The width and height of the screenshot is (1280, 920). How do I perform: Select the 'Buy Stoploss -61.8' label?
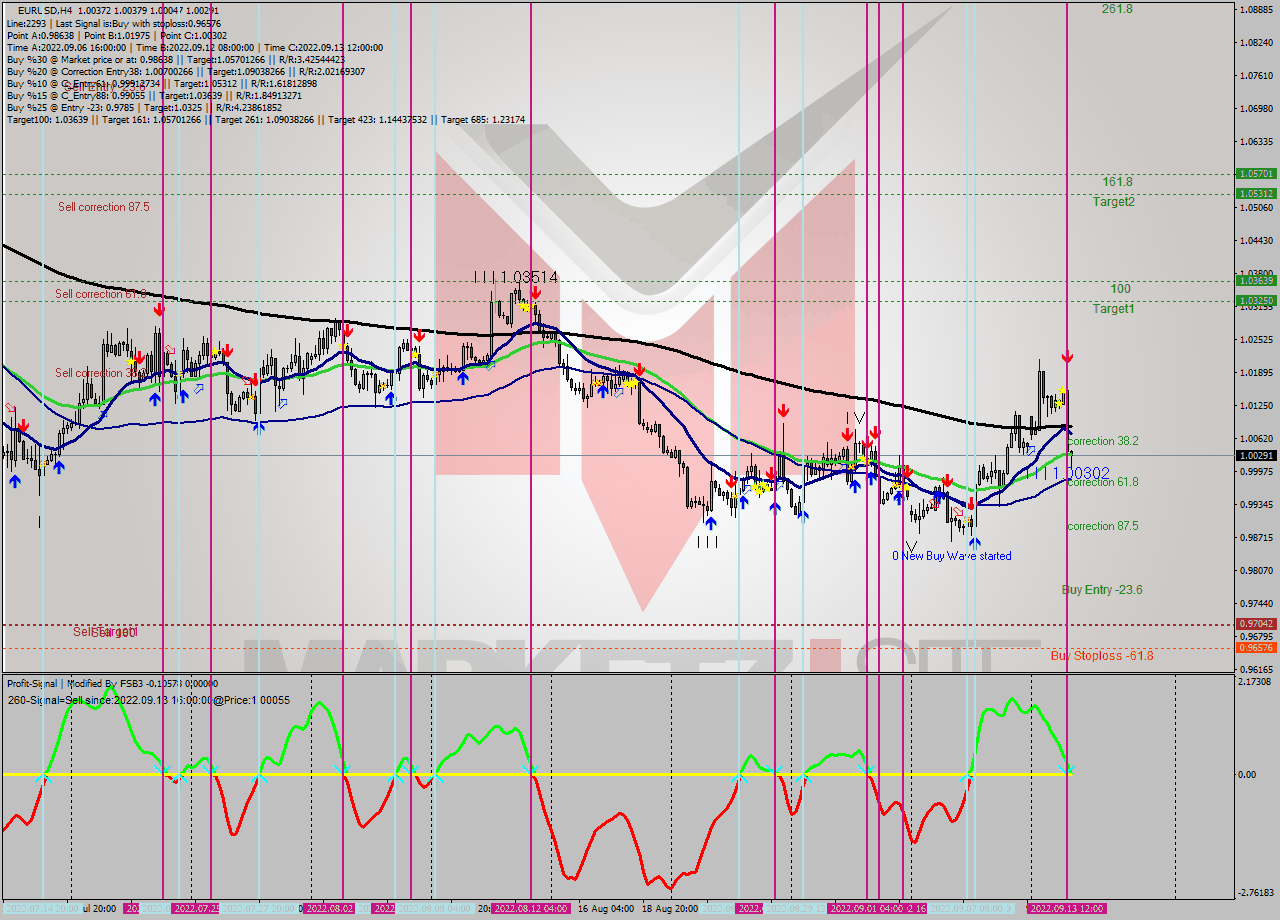[x=1102, y=656]
